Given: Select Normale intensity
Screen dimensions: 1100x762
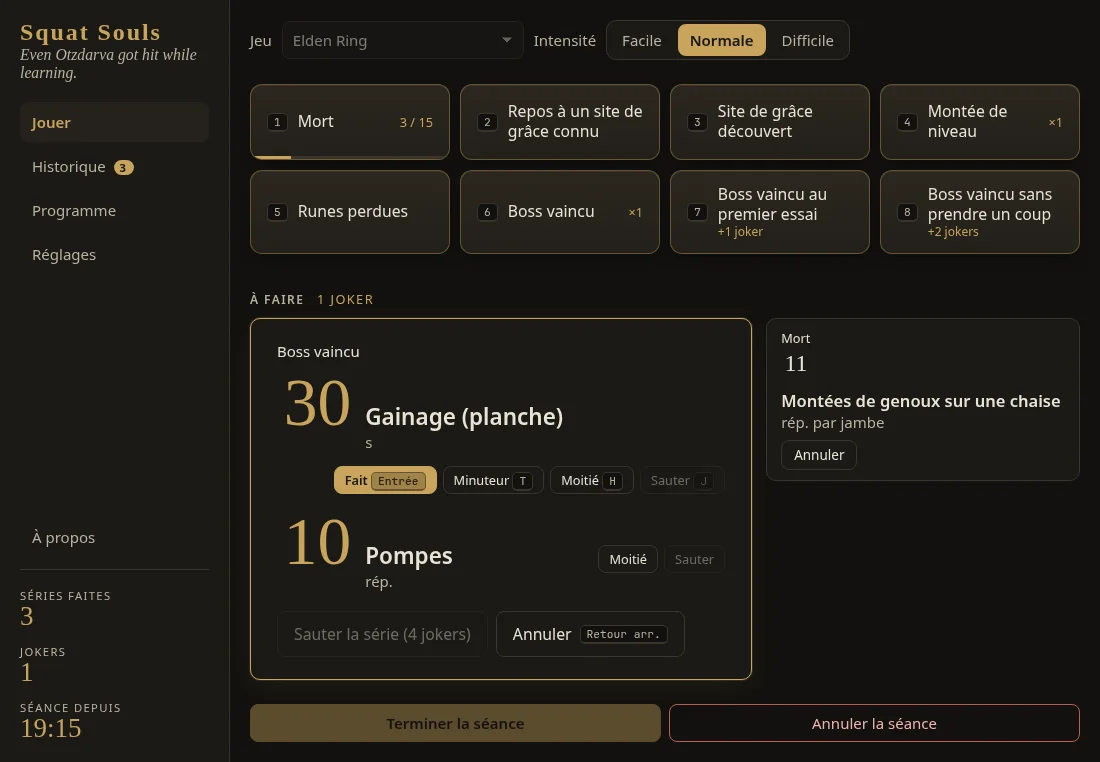Looking at the screenshot, I should pyautogui.click(x=721, y=41).
